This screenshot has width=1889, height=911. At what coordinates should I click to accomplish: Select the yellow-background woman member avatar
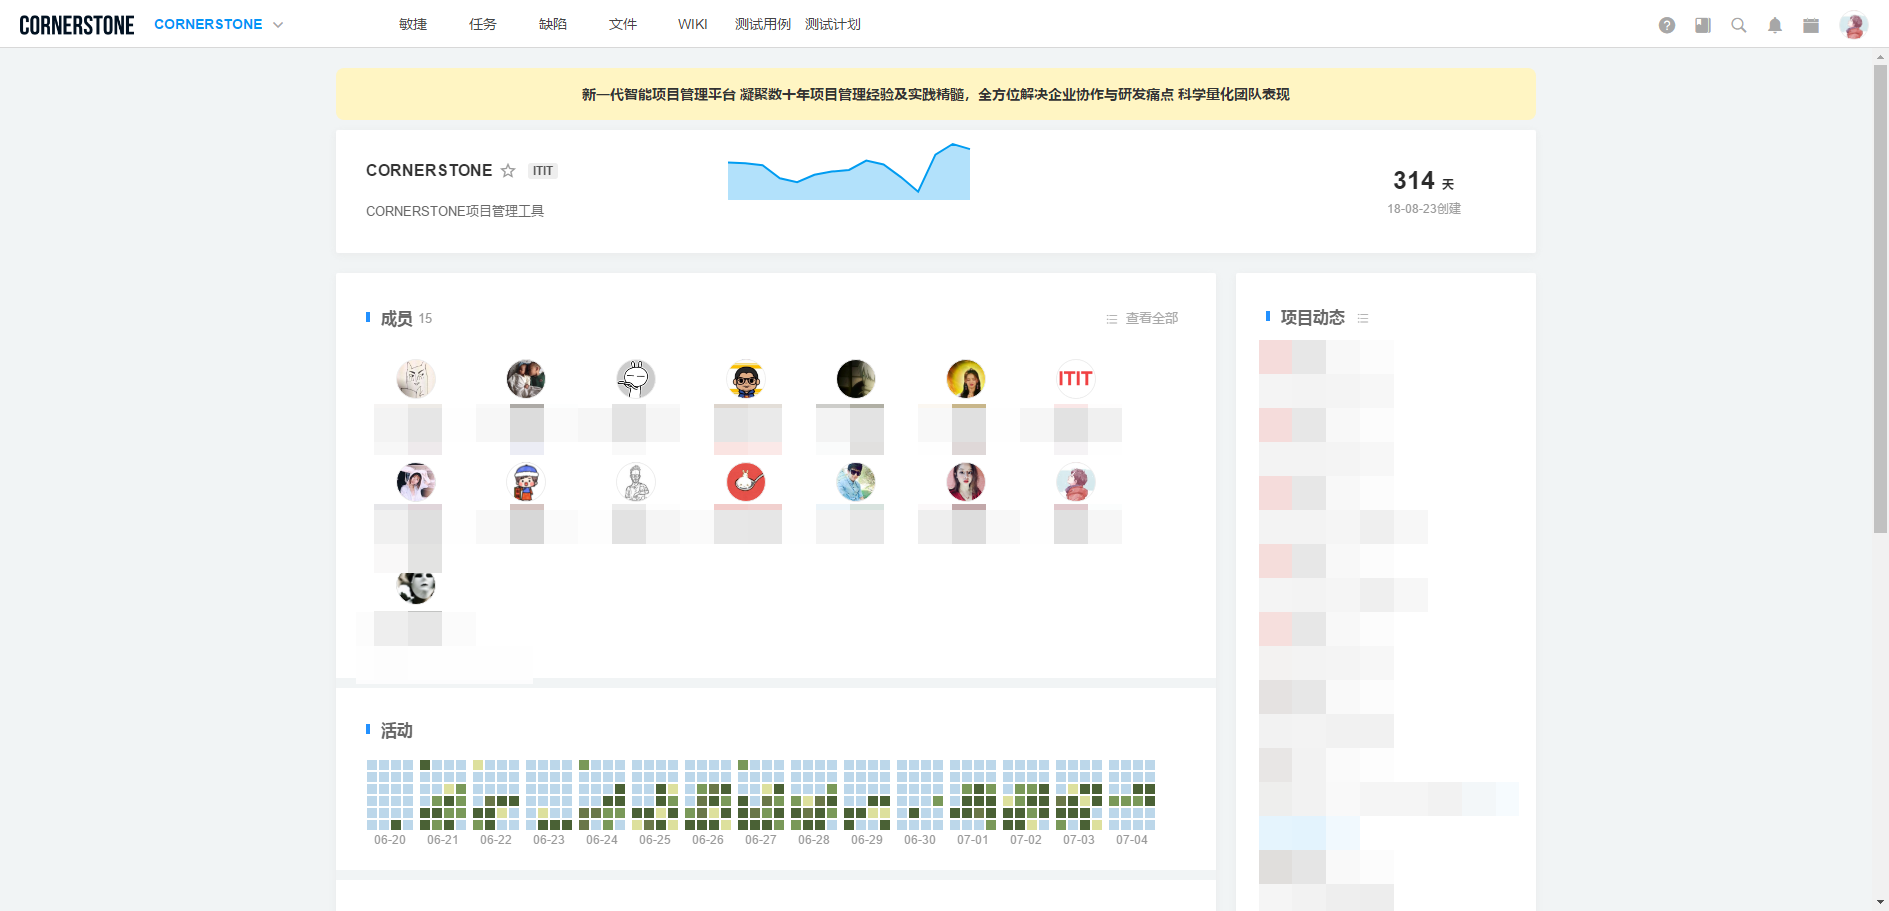(x=966, y=379)
